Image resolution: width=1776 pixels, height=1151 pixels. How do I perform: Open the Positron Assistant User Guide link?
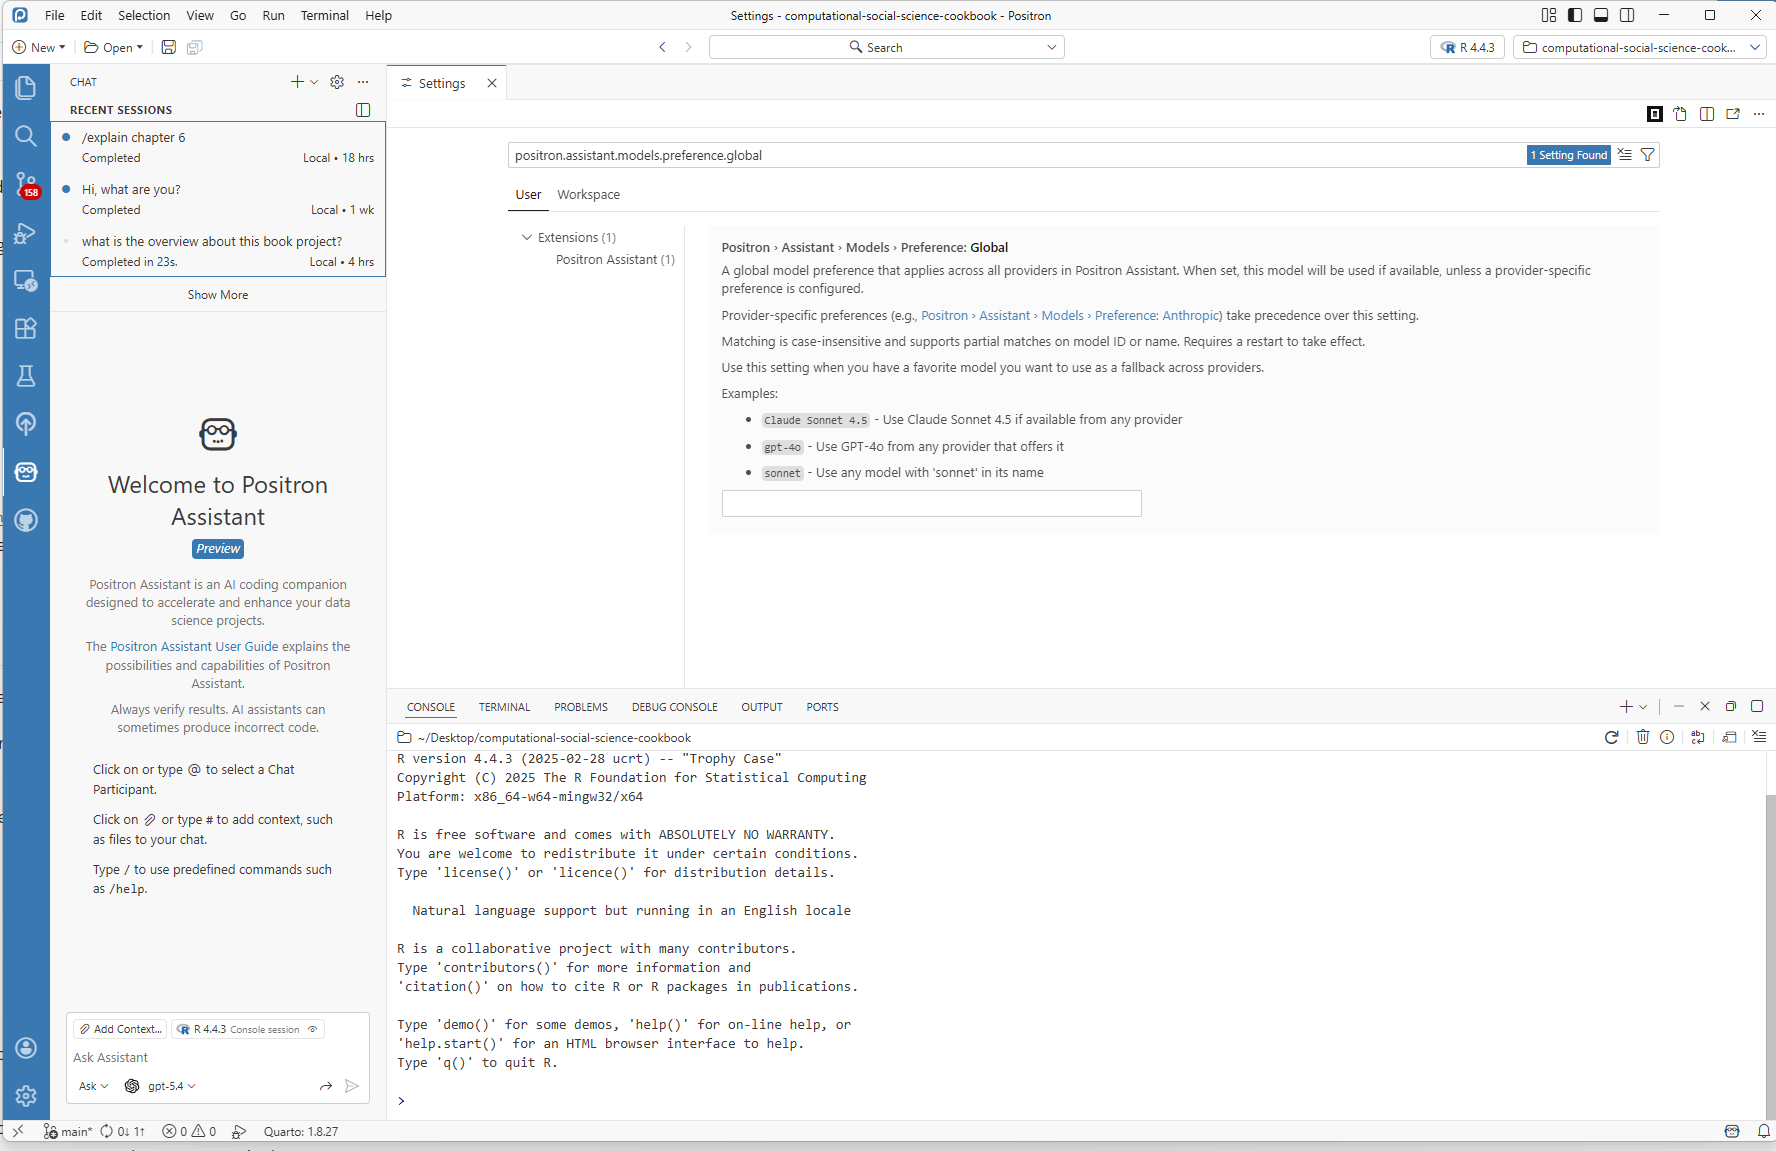[x=194, y=647]
